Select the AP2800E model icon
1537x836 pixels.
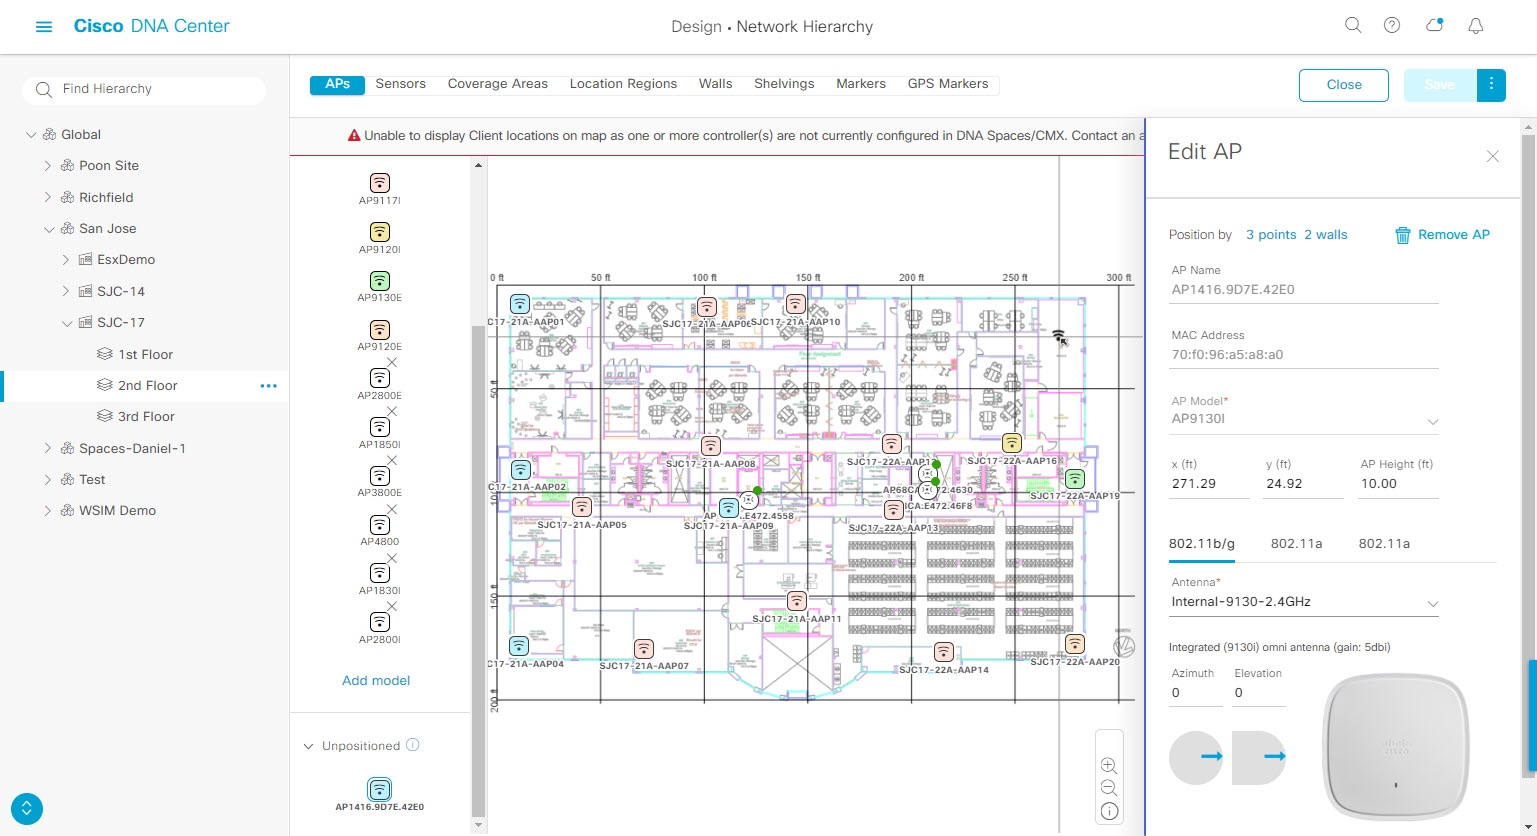click(379, 378)
